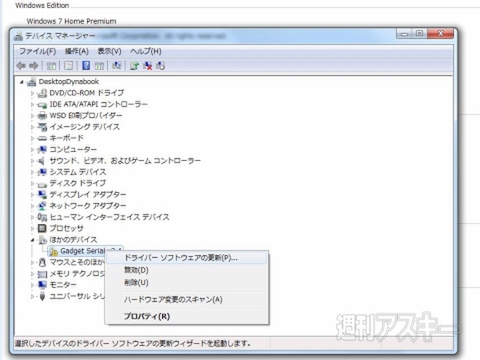Screen dimensions: 480x360
Task: Click the monitor (モニター) device icon
Action: coord(42,285)
